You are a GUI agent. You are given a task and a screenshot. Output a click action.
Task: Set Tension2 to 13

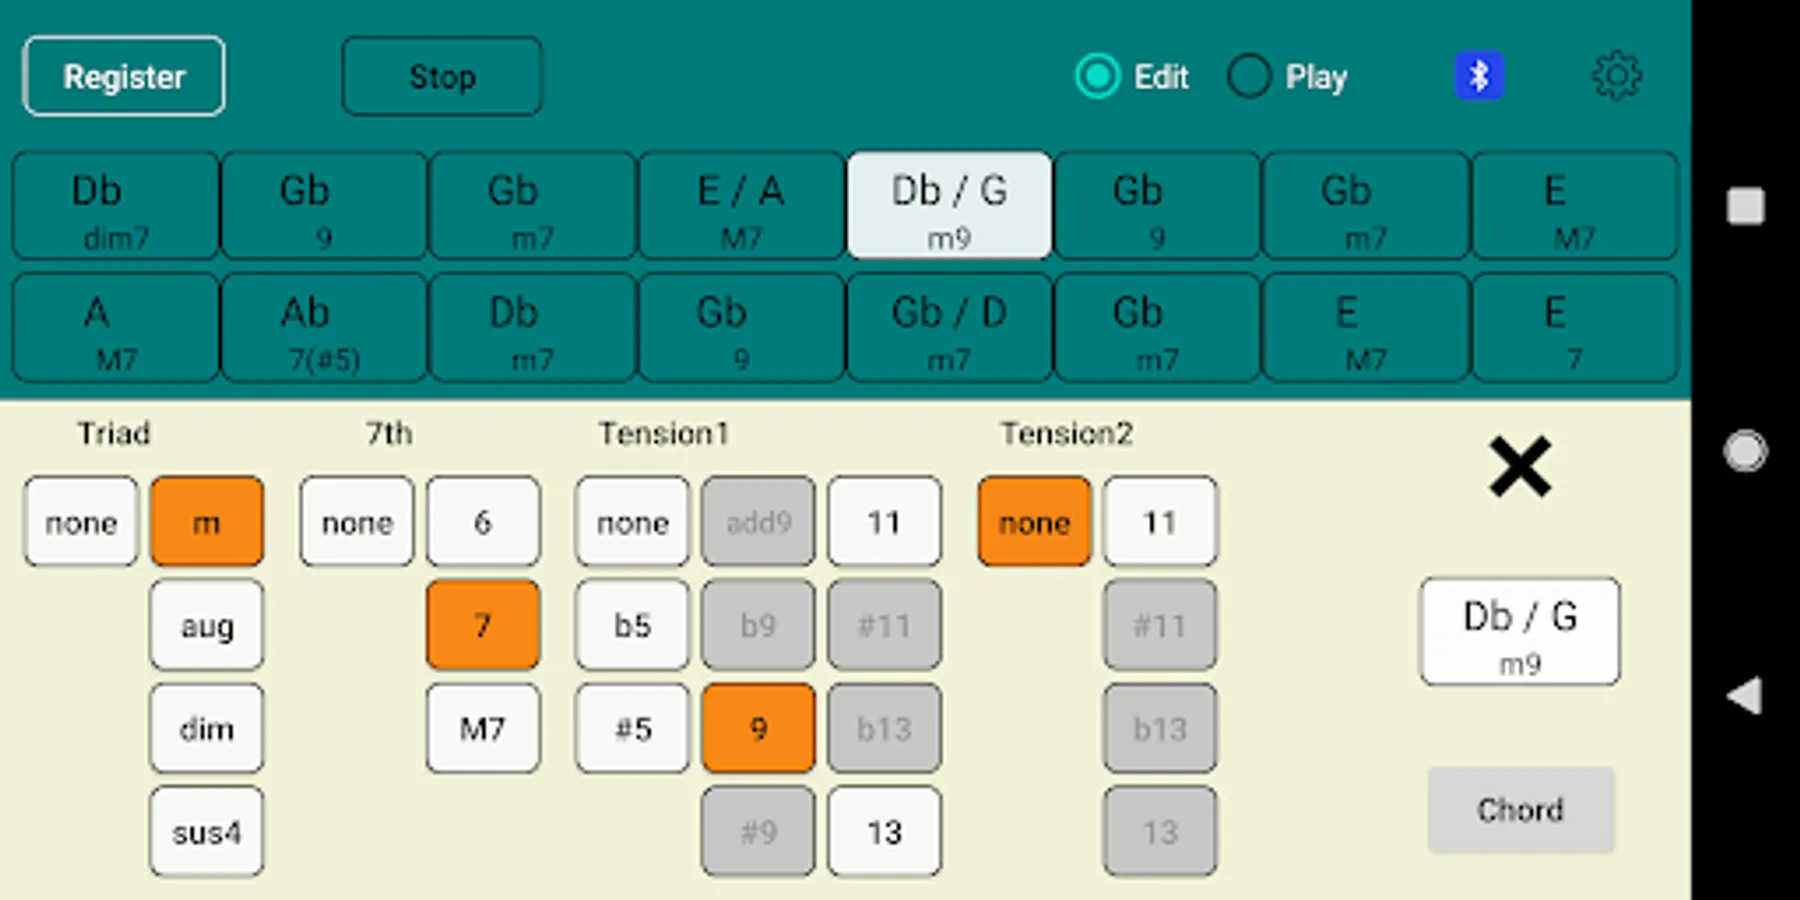1159,831
